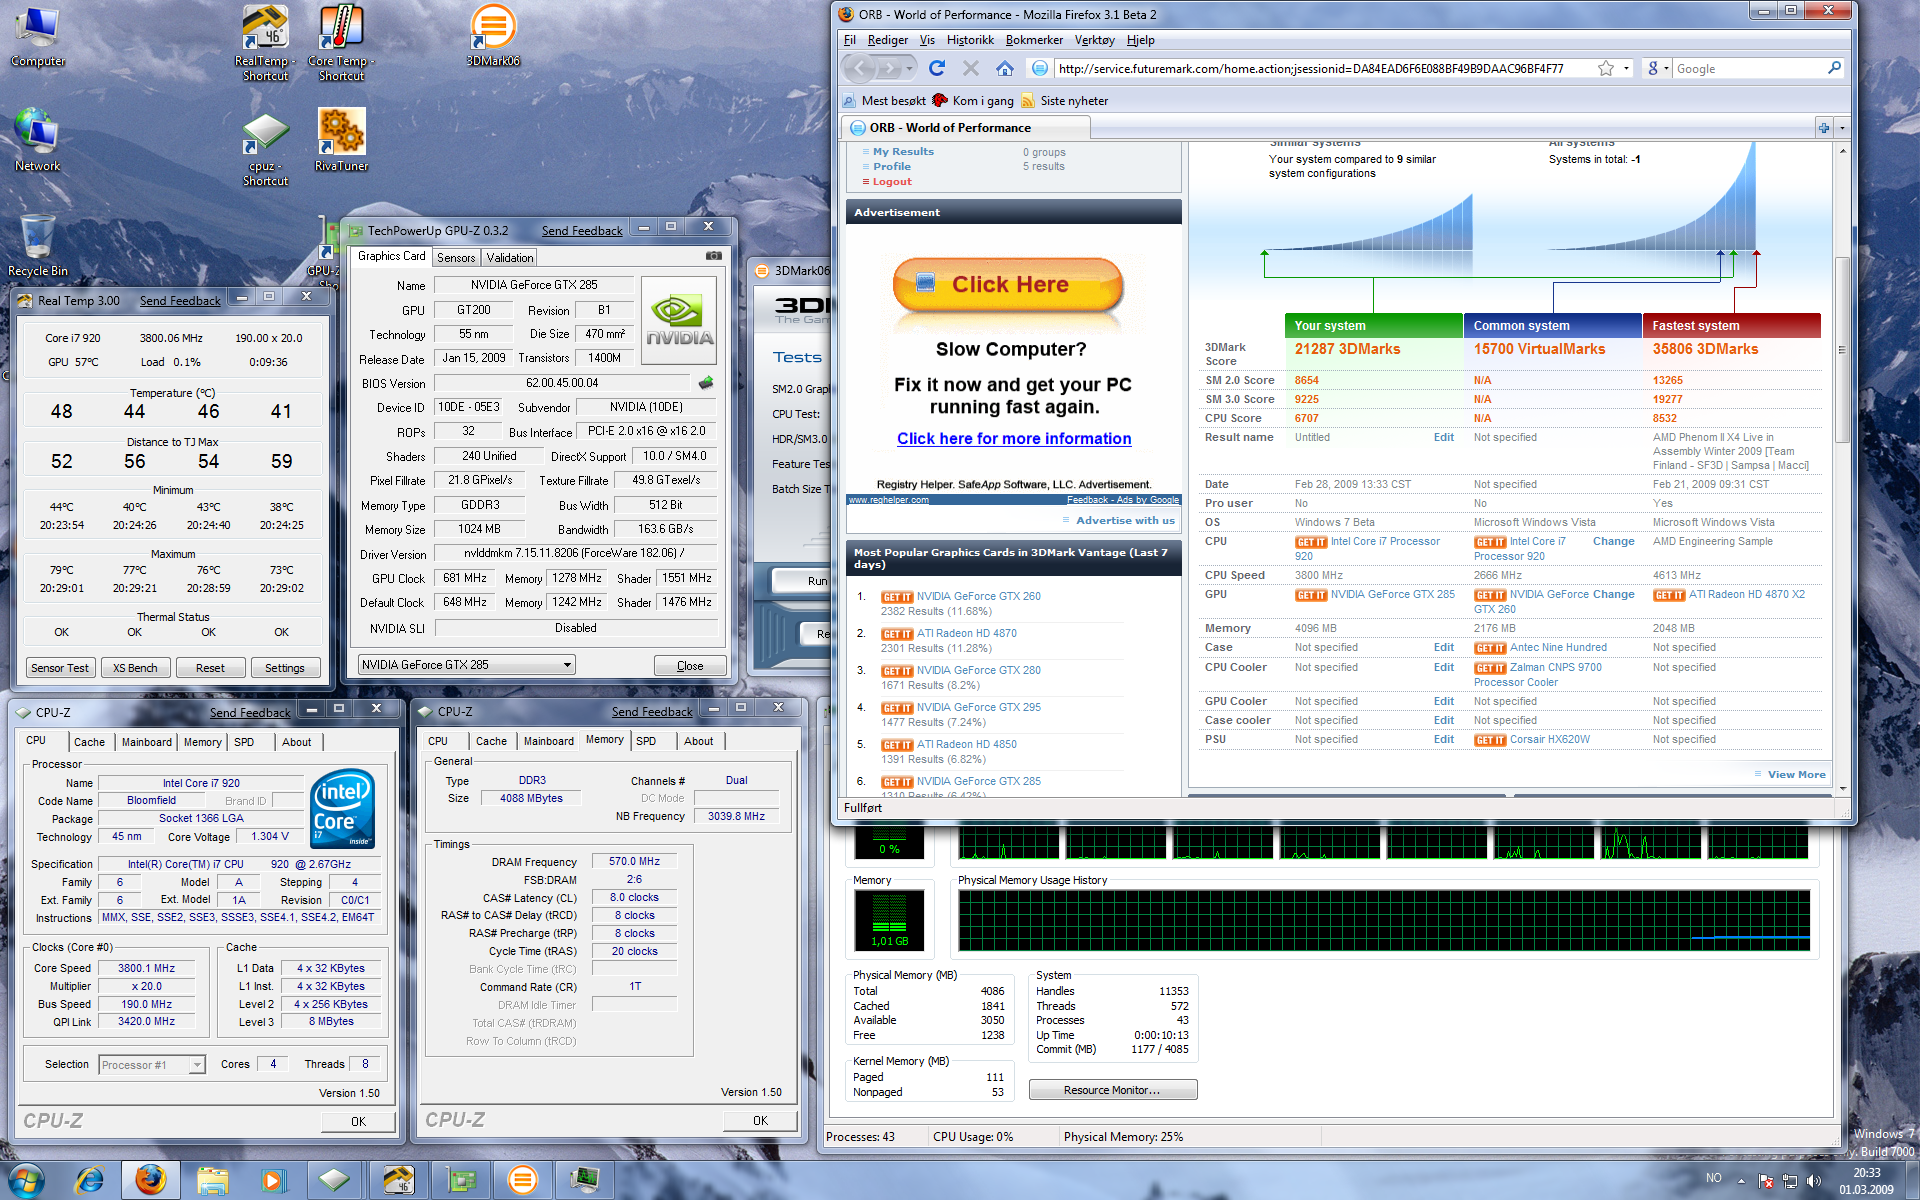Click XS Bench button in Real Temp
Image resolution: width=1920 pixels, height=1200 pixels.
pos(135,667)
